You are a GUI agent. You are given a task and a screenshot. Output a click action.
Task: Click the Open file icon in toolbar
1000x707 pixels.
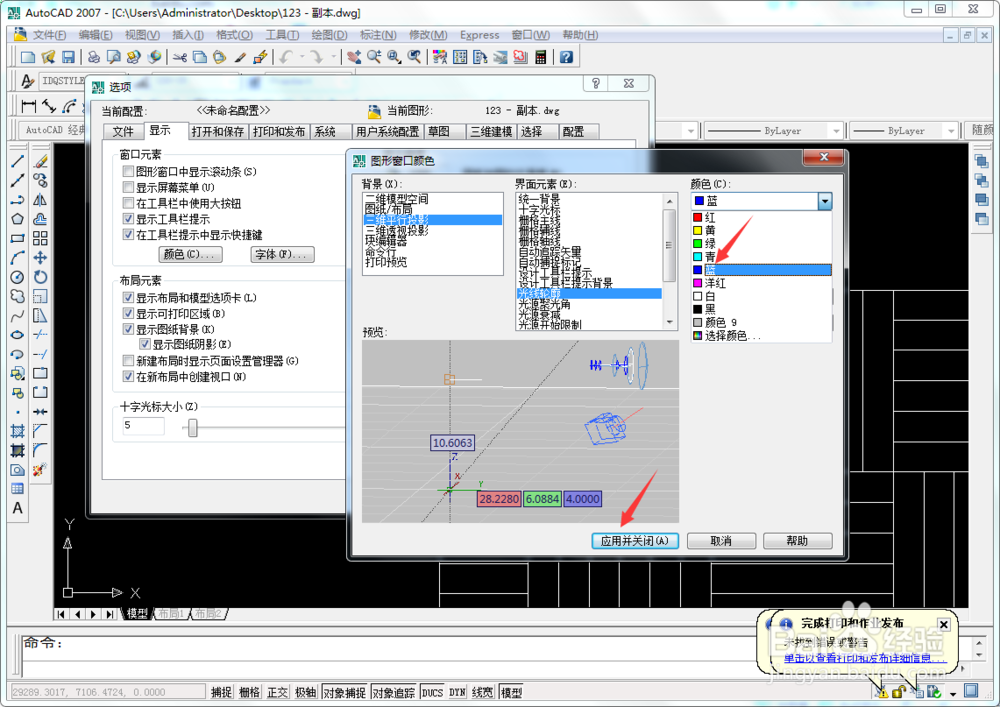48,57
